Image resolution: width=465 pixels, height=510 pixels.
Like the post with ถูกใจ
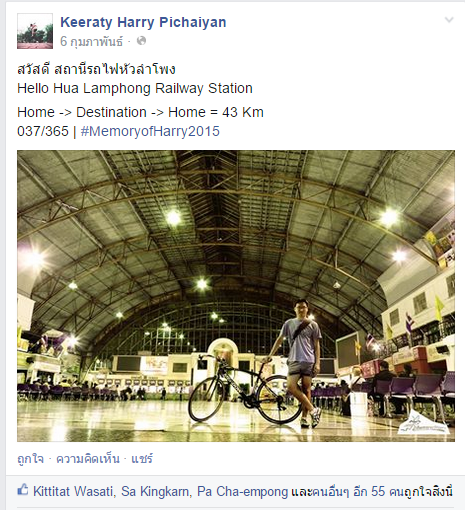[30, 459]
